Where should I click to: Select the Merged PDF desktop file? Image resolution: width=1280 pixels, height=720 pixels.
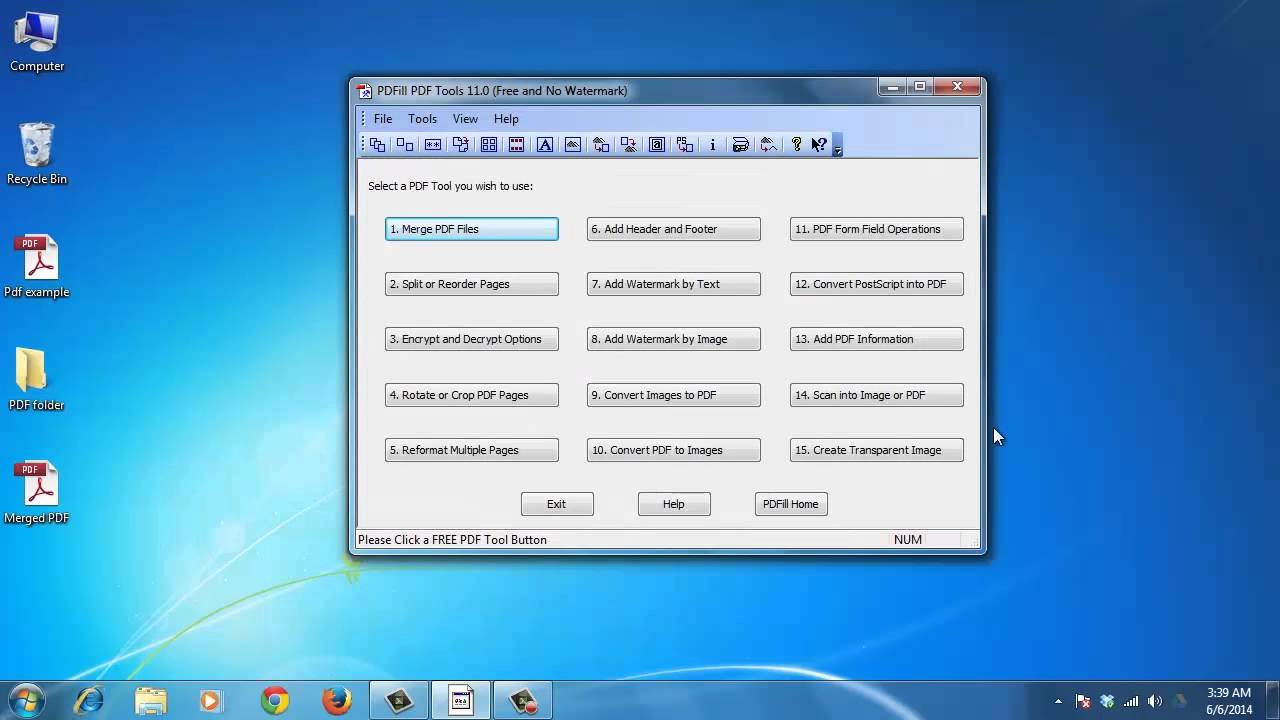point(37,493)
